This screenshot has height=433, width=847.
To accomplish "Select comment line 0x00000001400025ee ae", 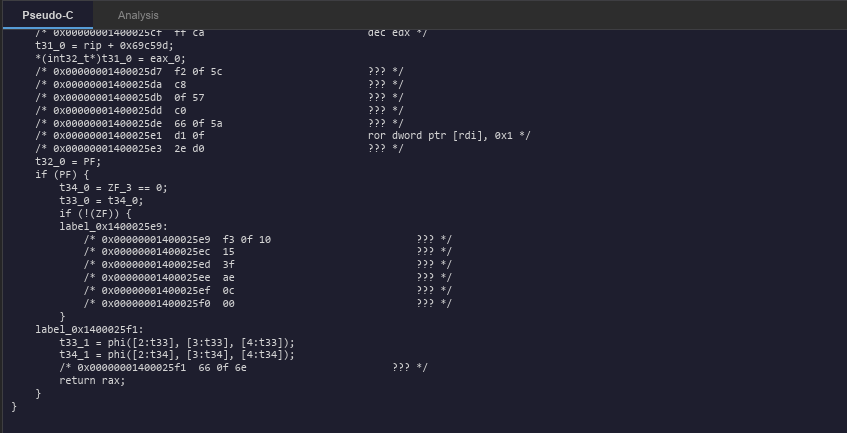I will [x=268, y=277].
